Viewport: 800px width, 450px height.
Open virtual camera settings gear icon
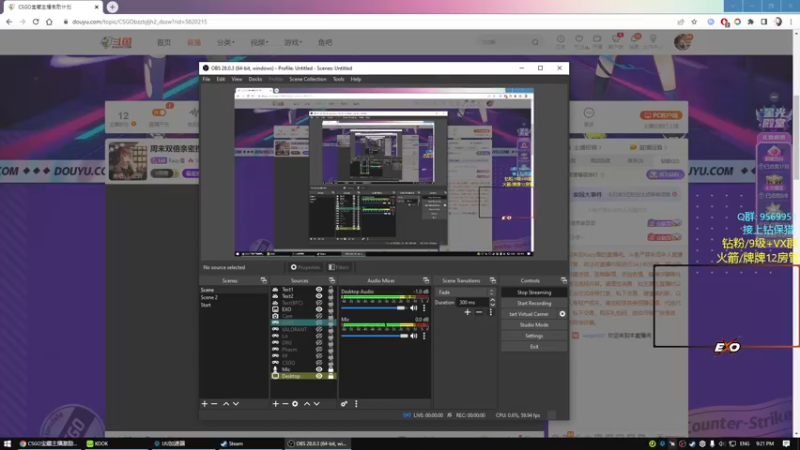point(562,314)
